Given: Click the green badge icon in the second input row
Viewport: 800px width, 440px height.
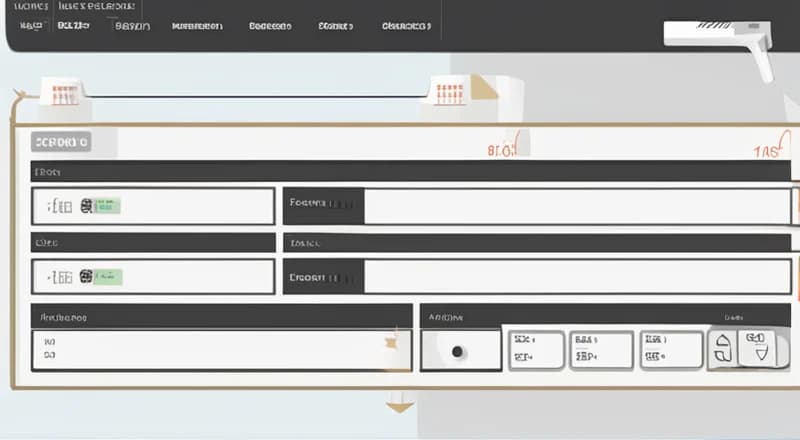Looking at the screenshot, I should (107, 276).
